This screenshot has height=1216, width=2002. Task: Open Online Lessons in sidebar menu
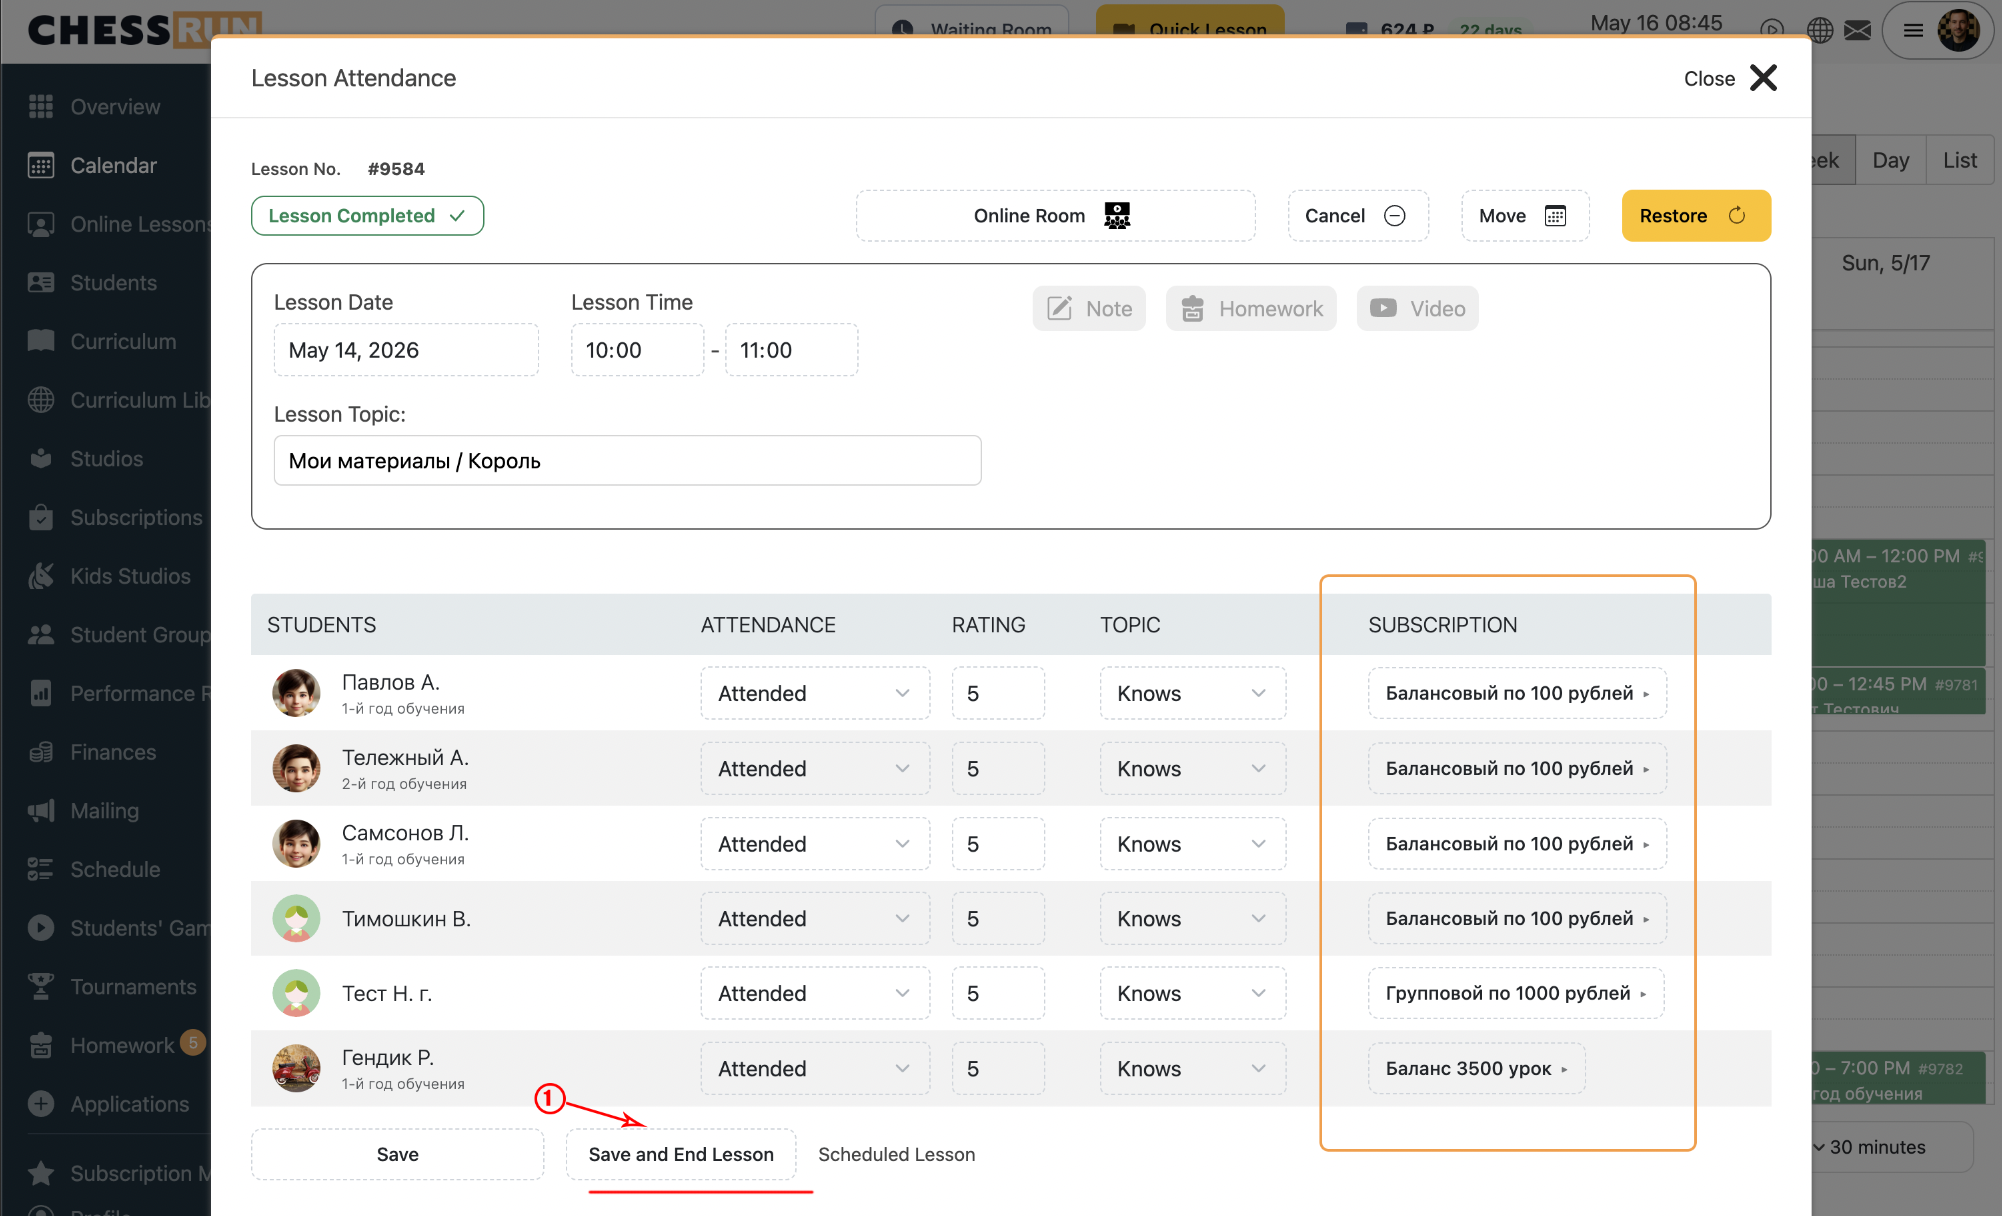(118, 224)
